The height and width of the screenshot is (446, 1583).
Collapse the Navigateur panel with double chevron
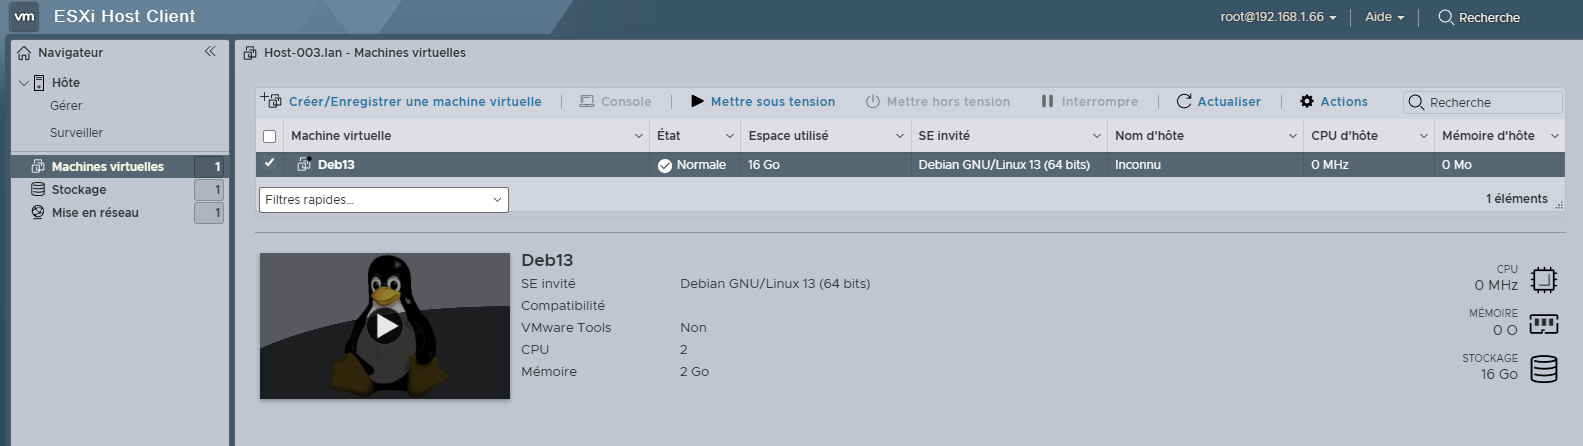210,52
